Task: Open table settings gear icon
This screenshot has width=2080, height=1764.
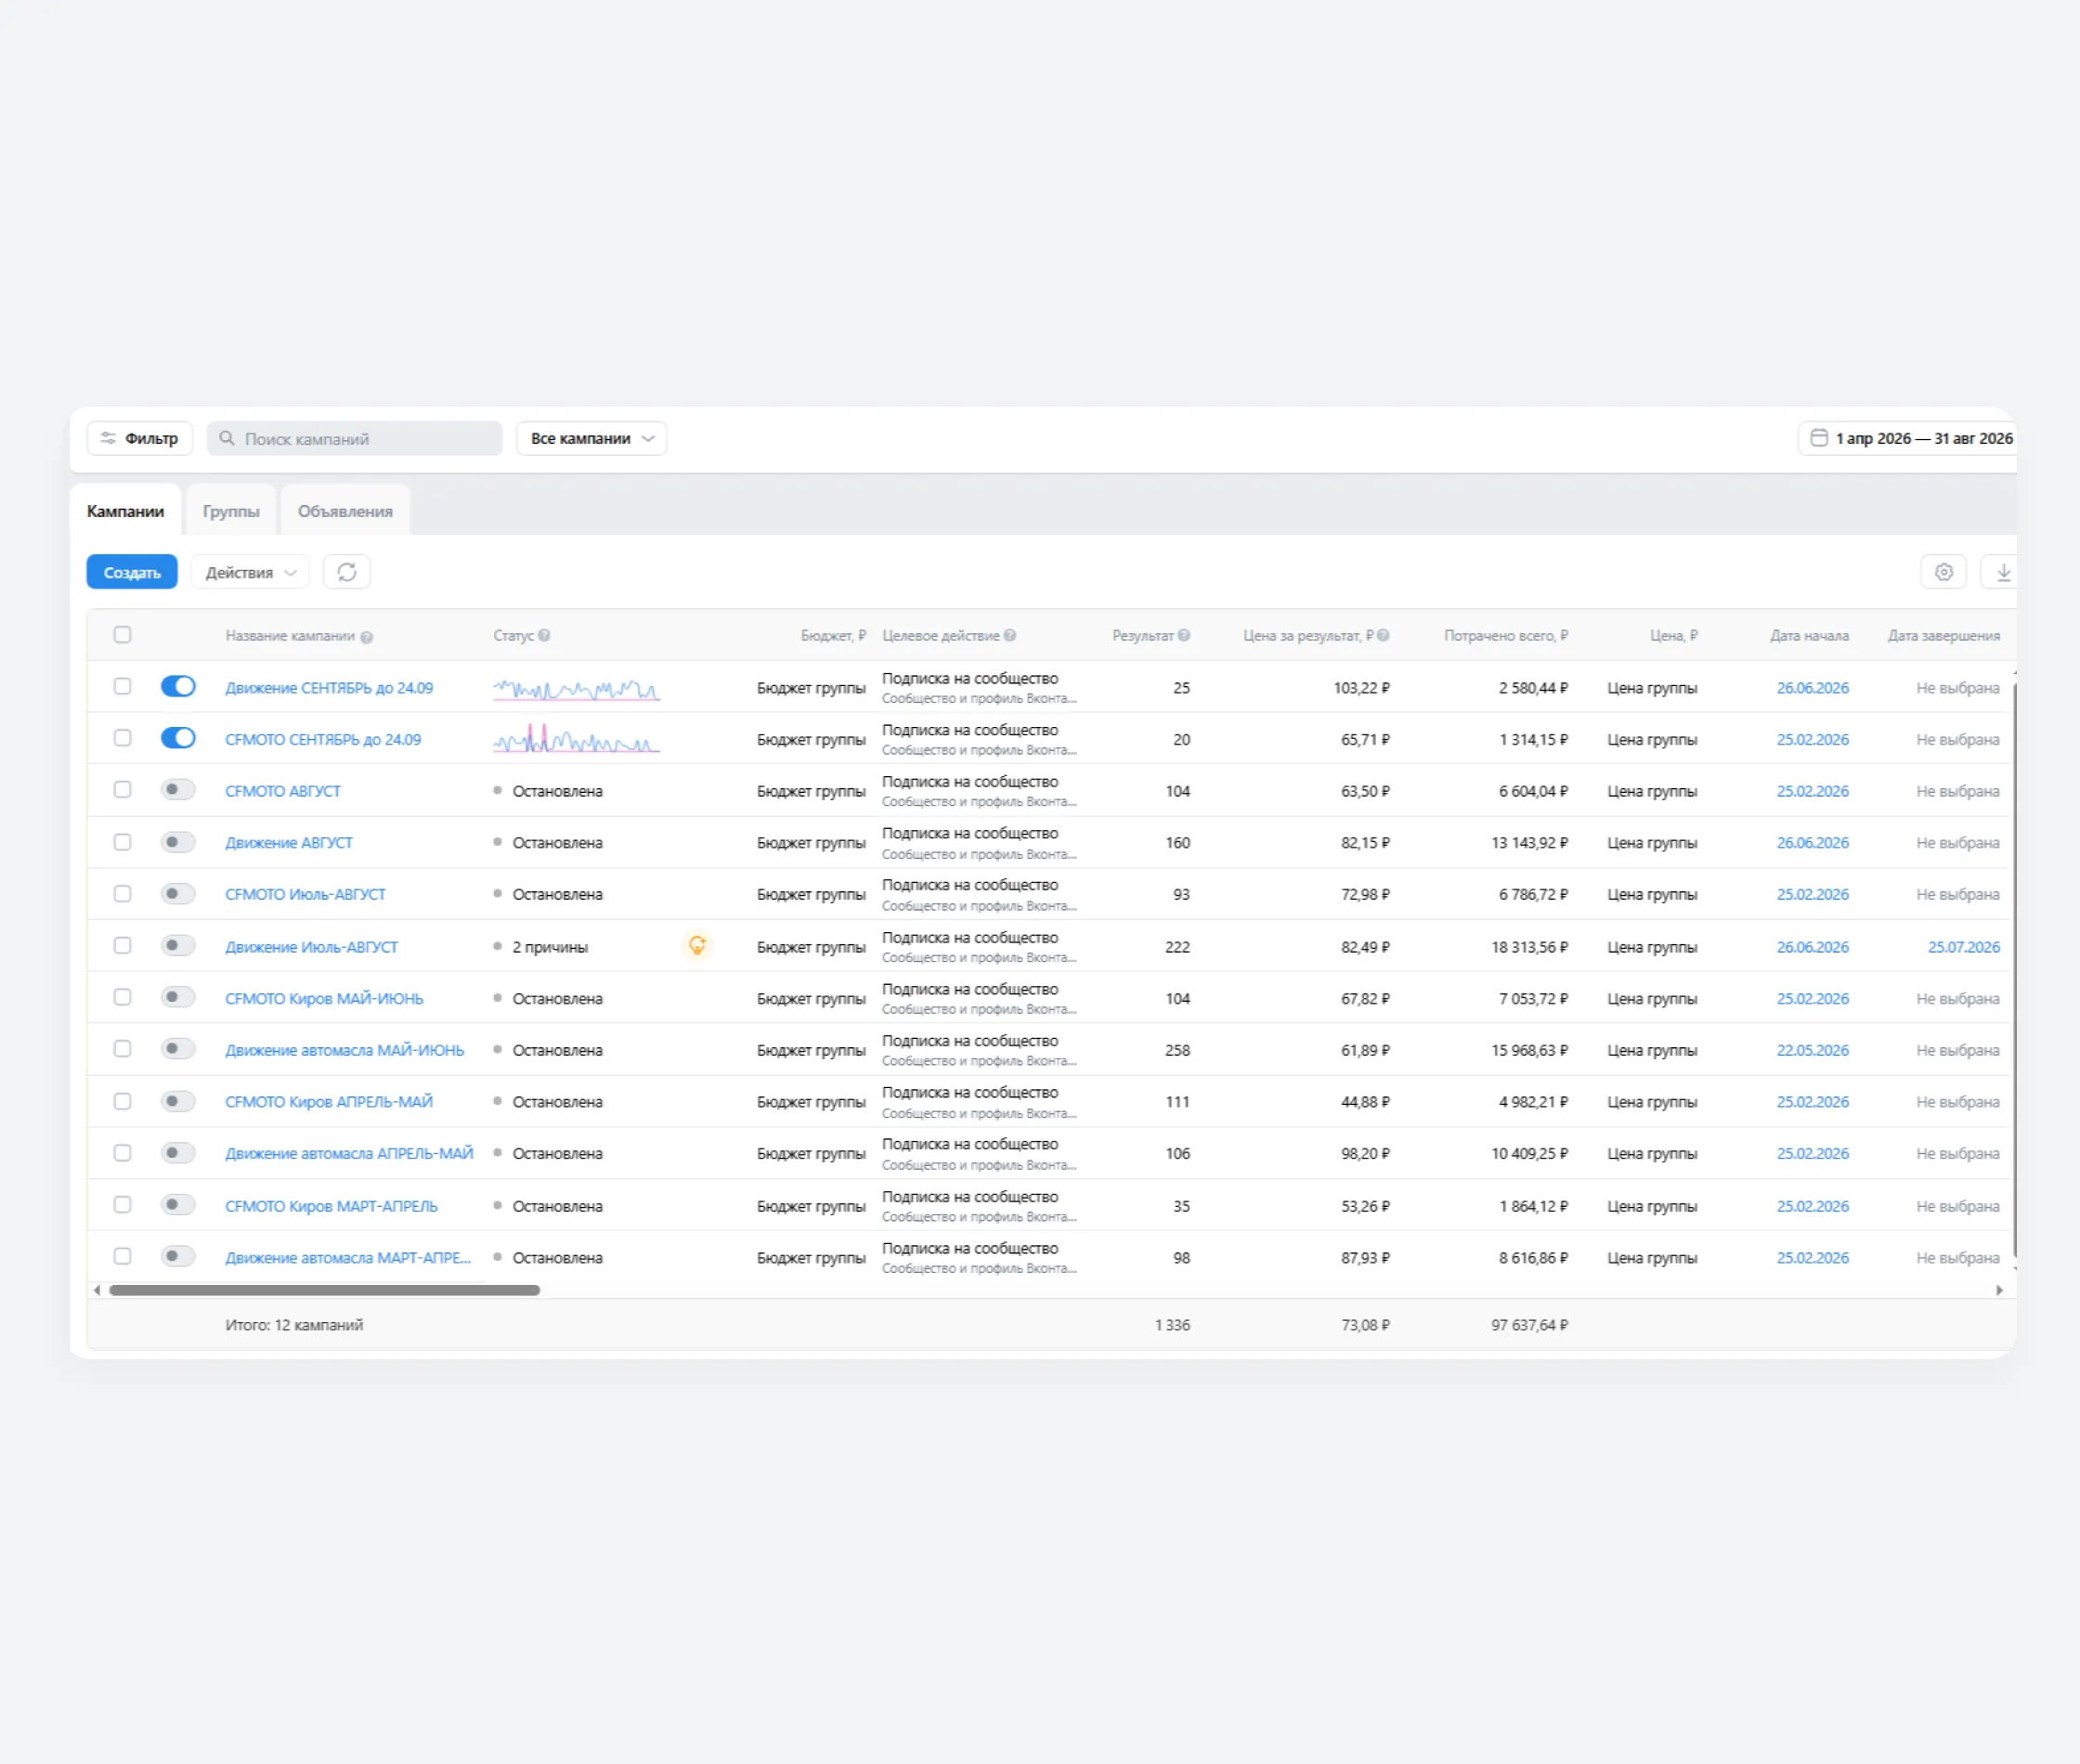Action: (1943, 572)
